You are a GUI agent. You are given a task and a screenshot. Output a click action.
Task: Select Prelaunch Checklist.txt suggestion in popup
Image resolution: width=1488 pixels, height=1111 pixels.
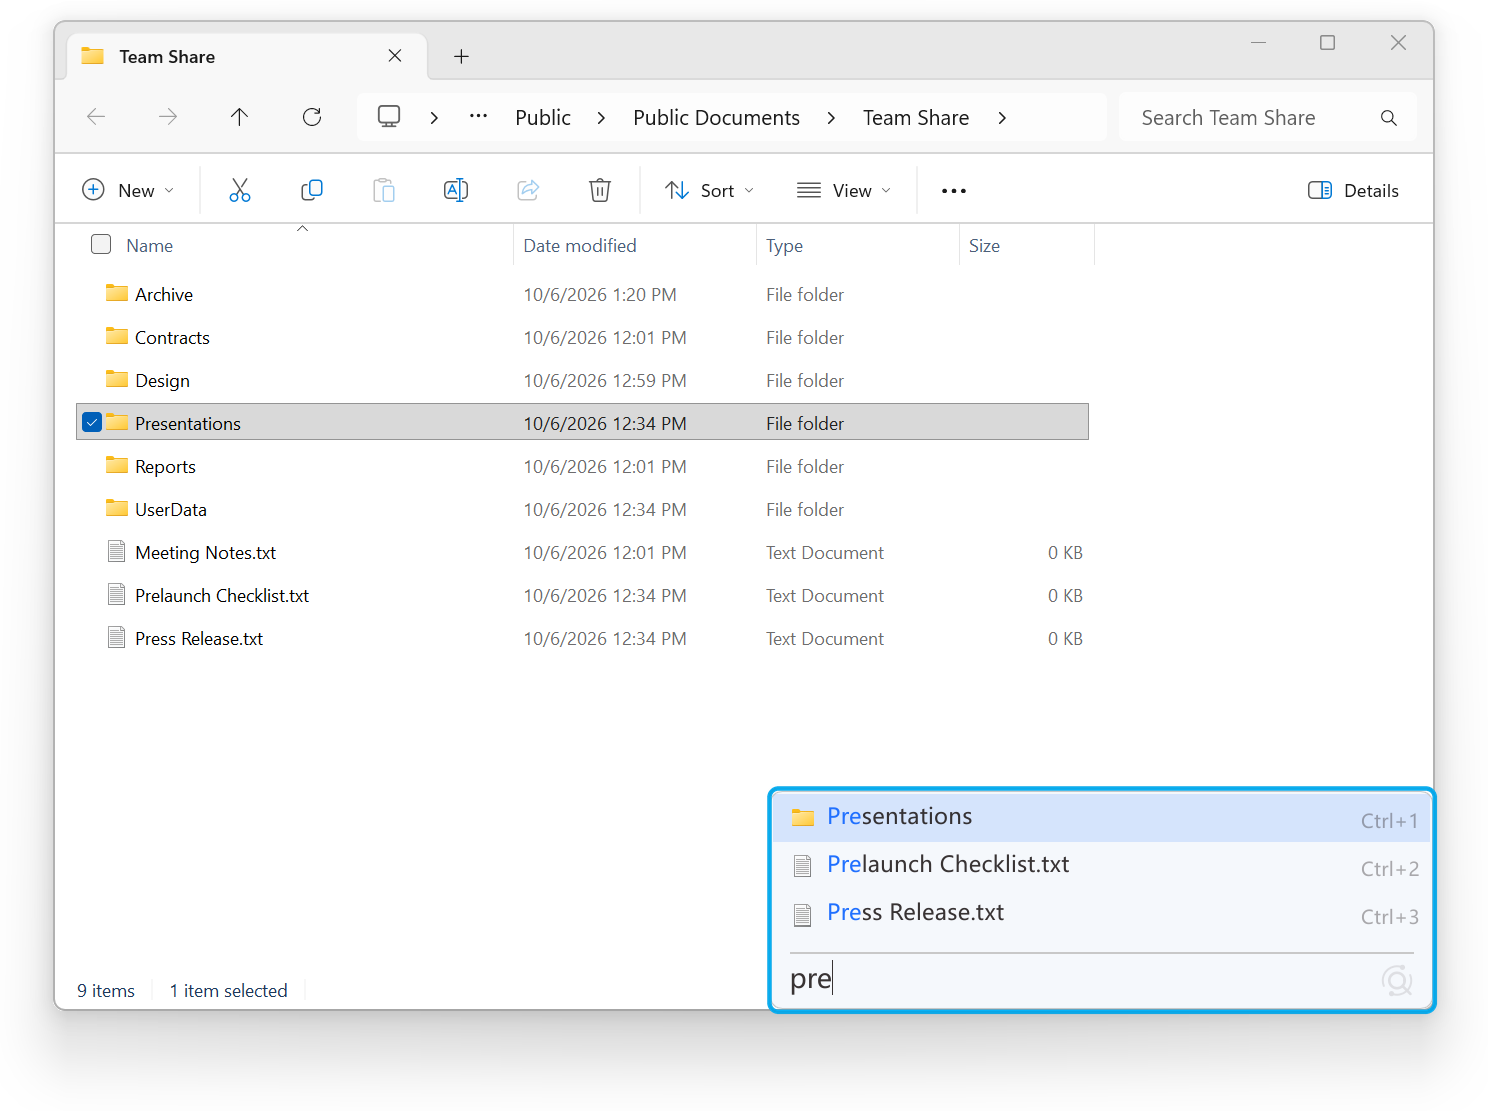[x=1102, y=866]
